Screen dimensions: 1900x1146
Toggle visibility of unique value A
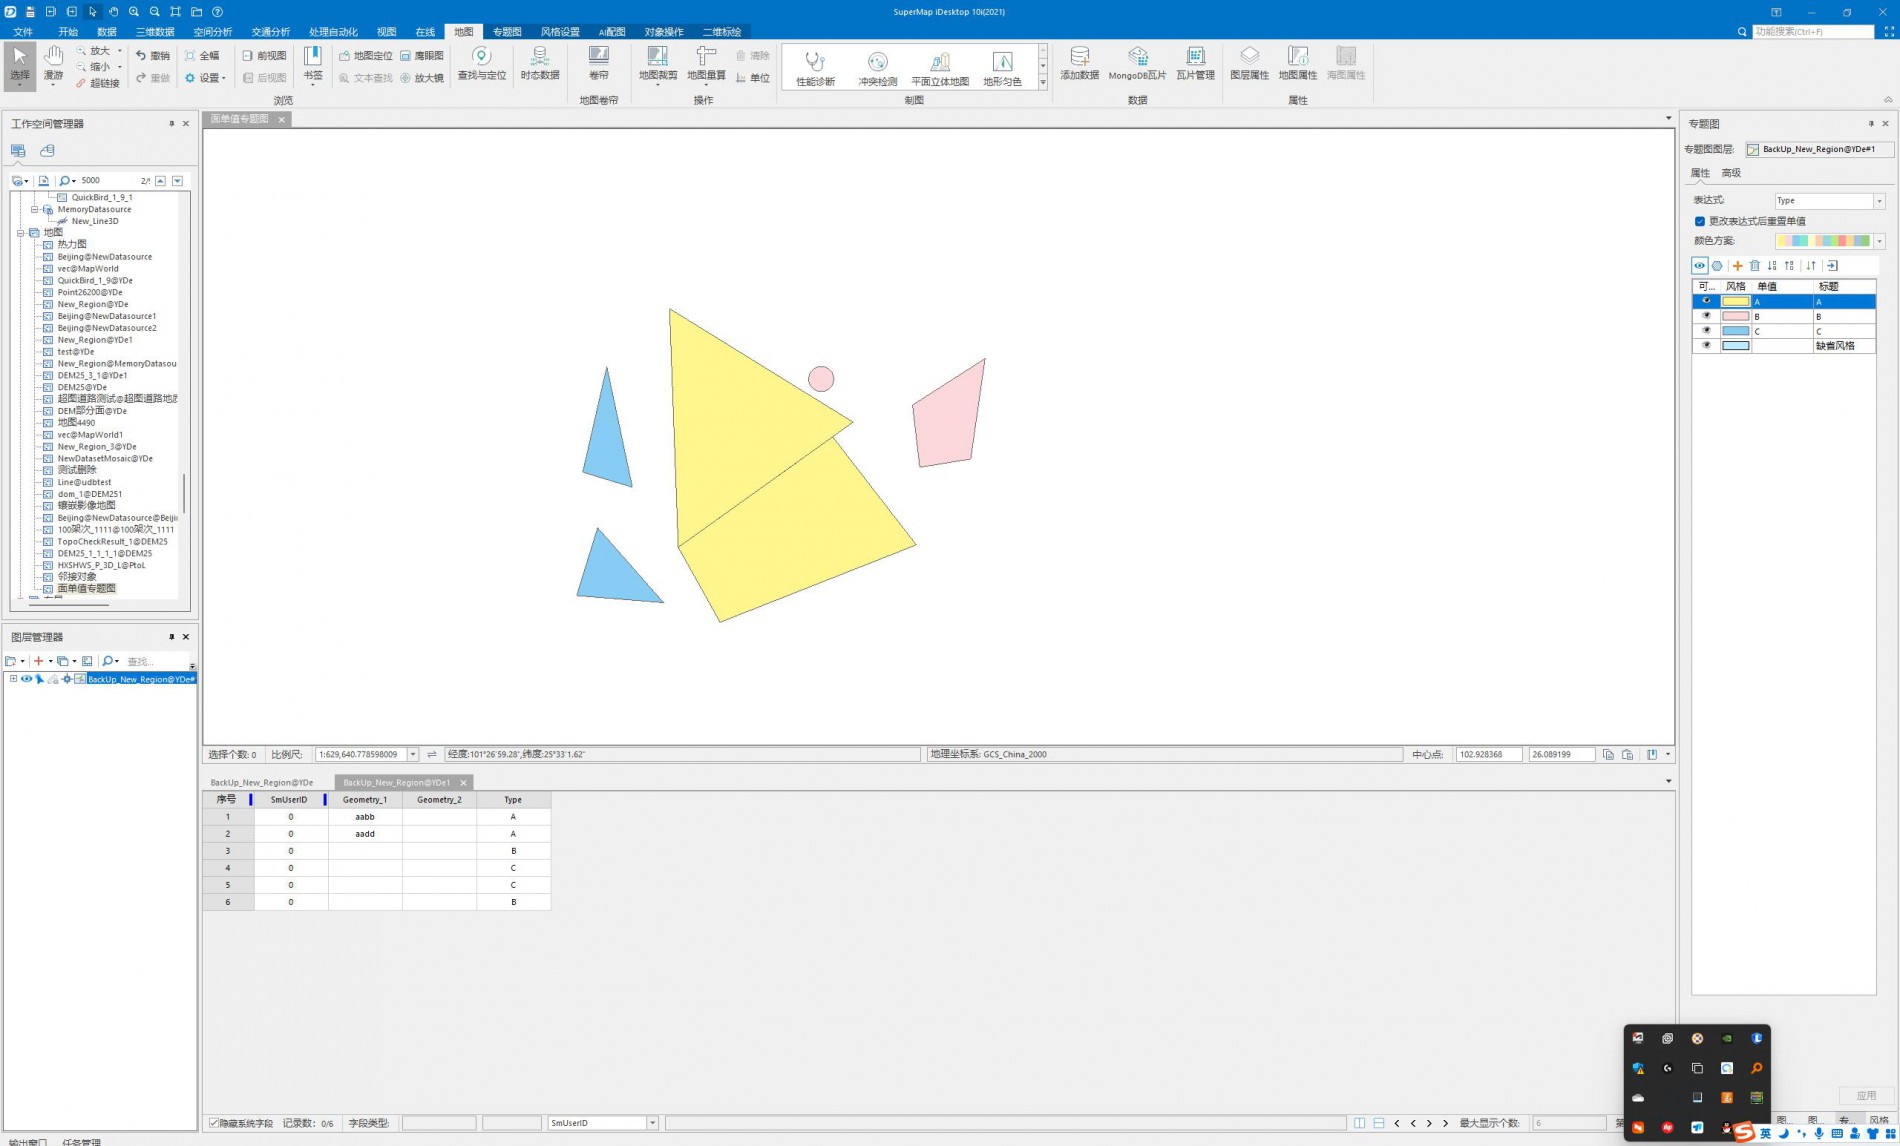click(1707, 301)
